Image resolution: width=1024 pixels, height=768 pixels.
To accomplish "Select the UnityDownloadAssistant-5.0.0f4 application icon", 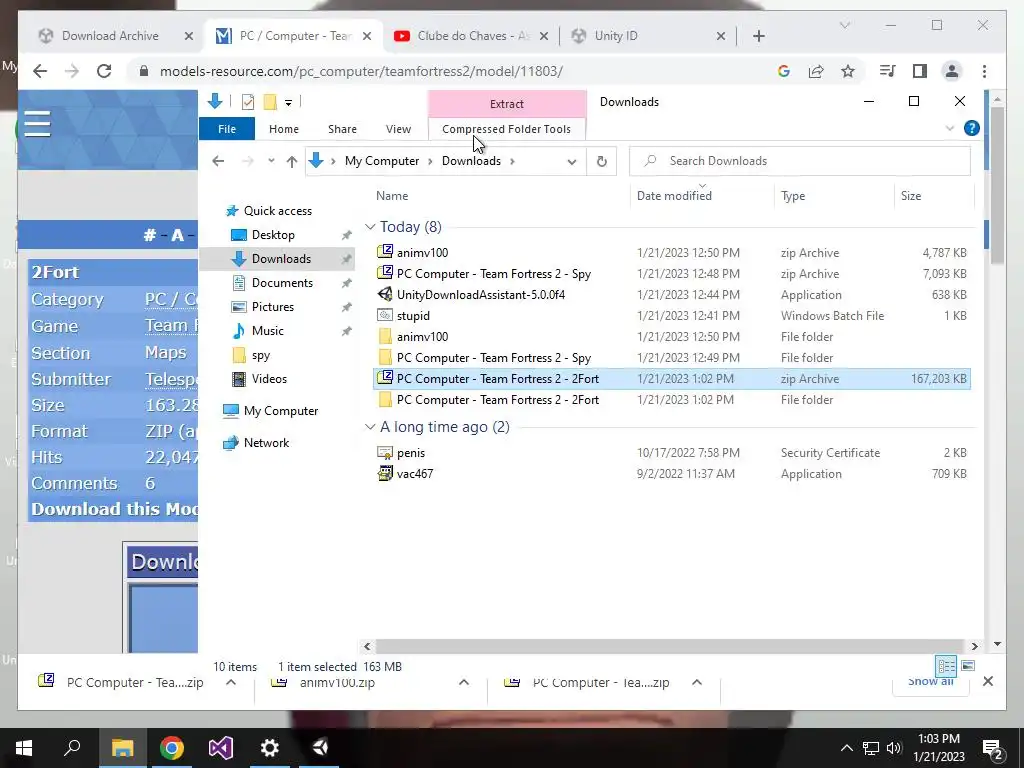I will [385, 295].
